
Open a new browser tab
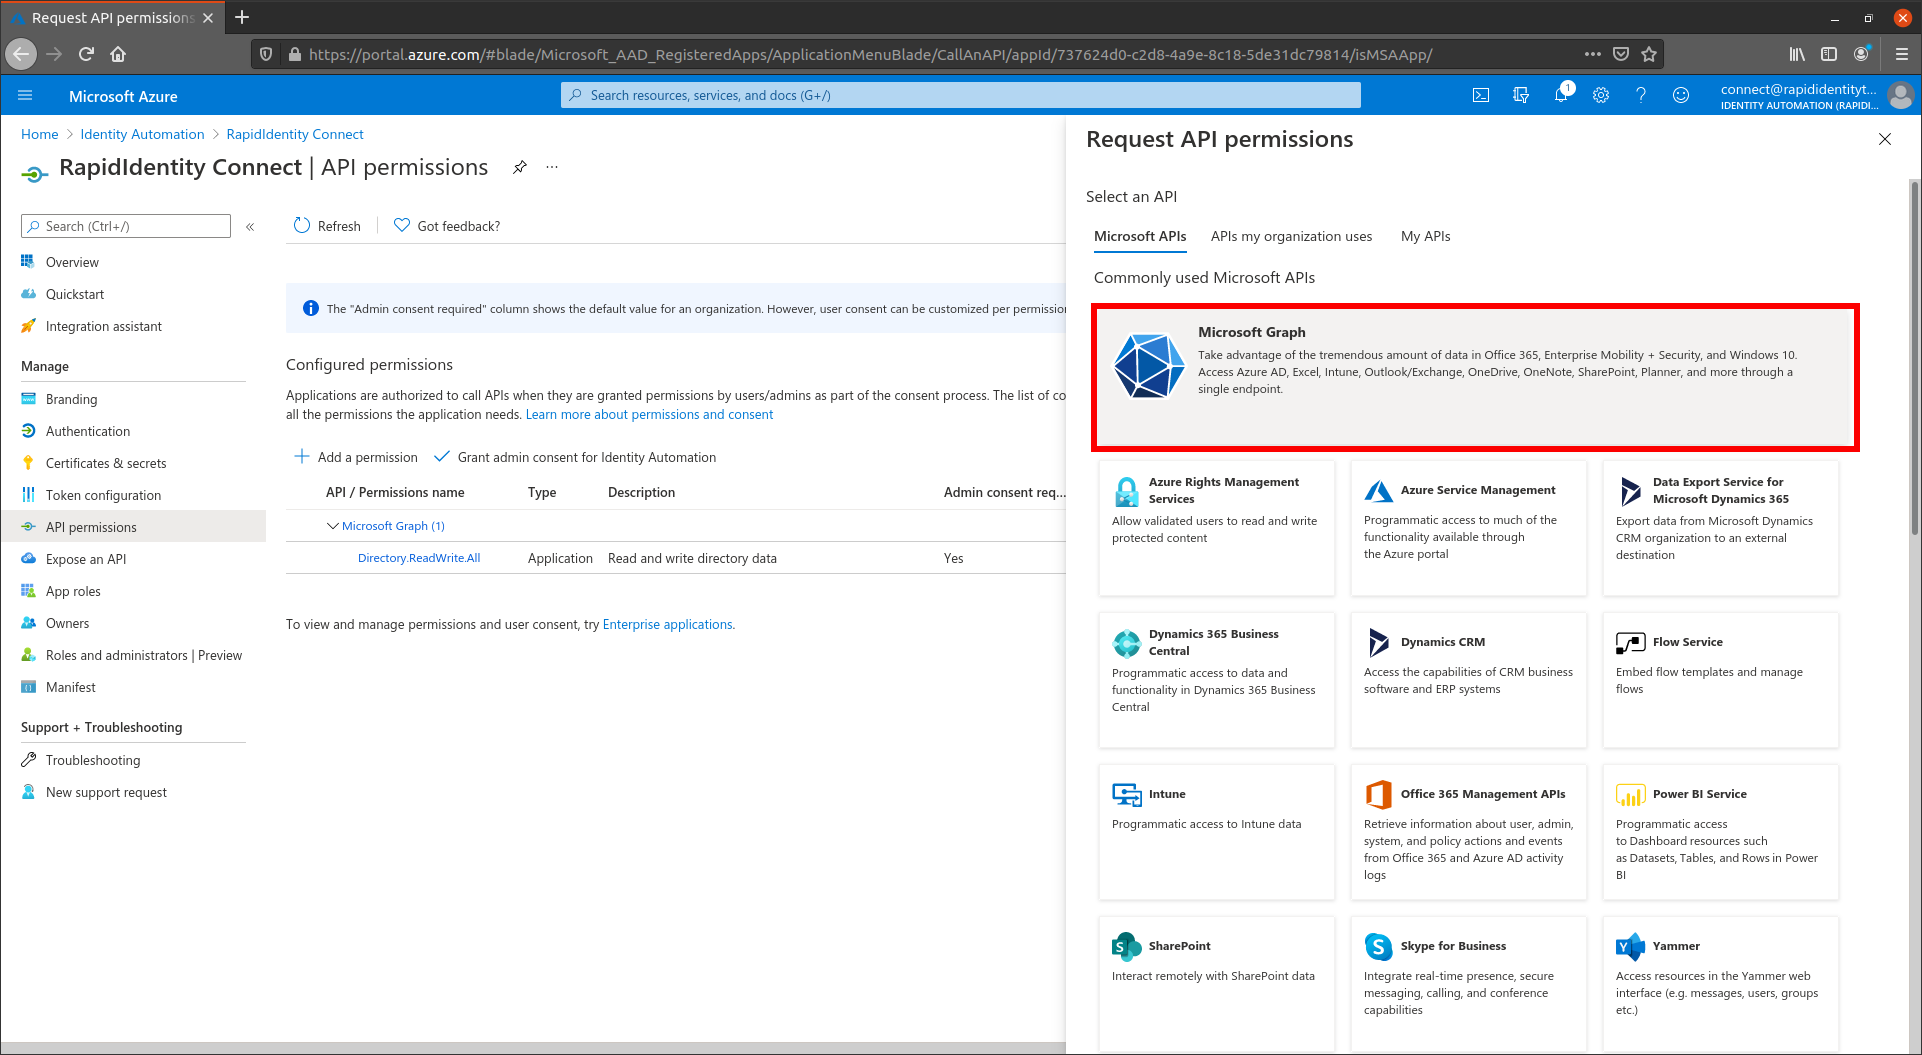242,17
